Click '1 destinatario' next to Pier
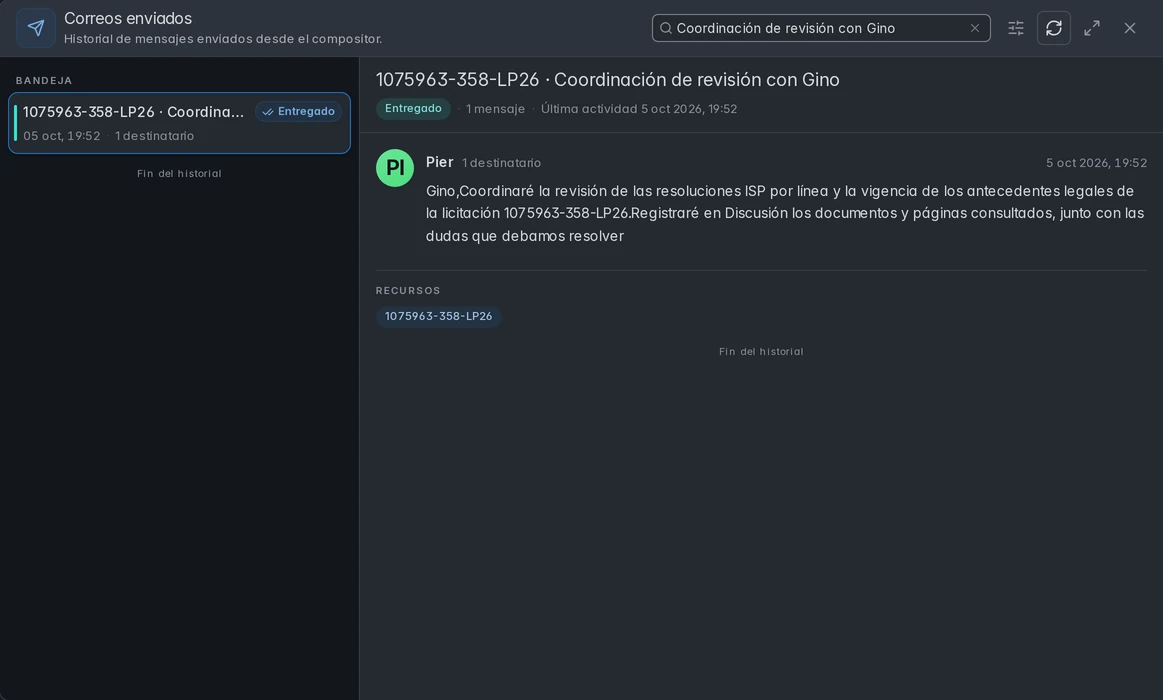1163x700 pixels. click(x=501, y=162)
